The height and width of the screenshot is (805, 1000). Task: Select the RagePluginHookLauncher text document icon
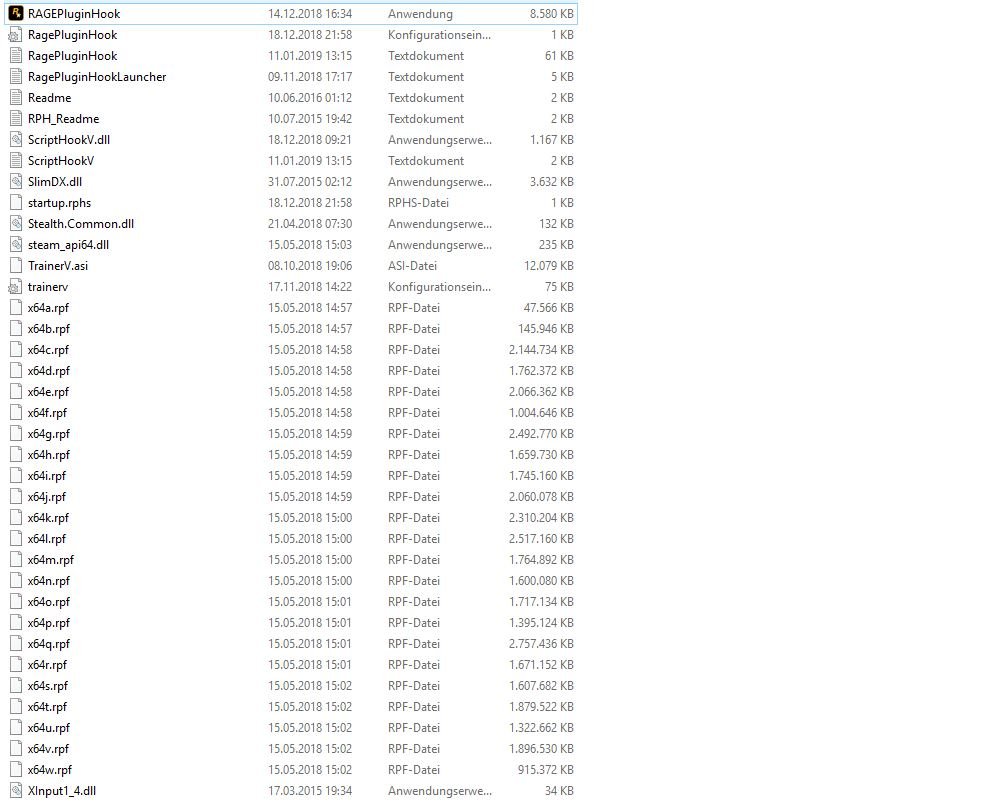tap(16, 77)
